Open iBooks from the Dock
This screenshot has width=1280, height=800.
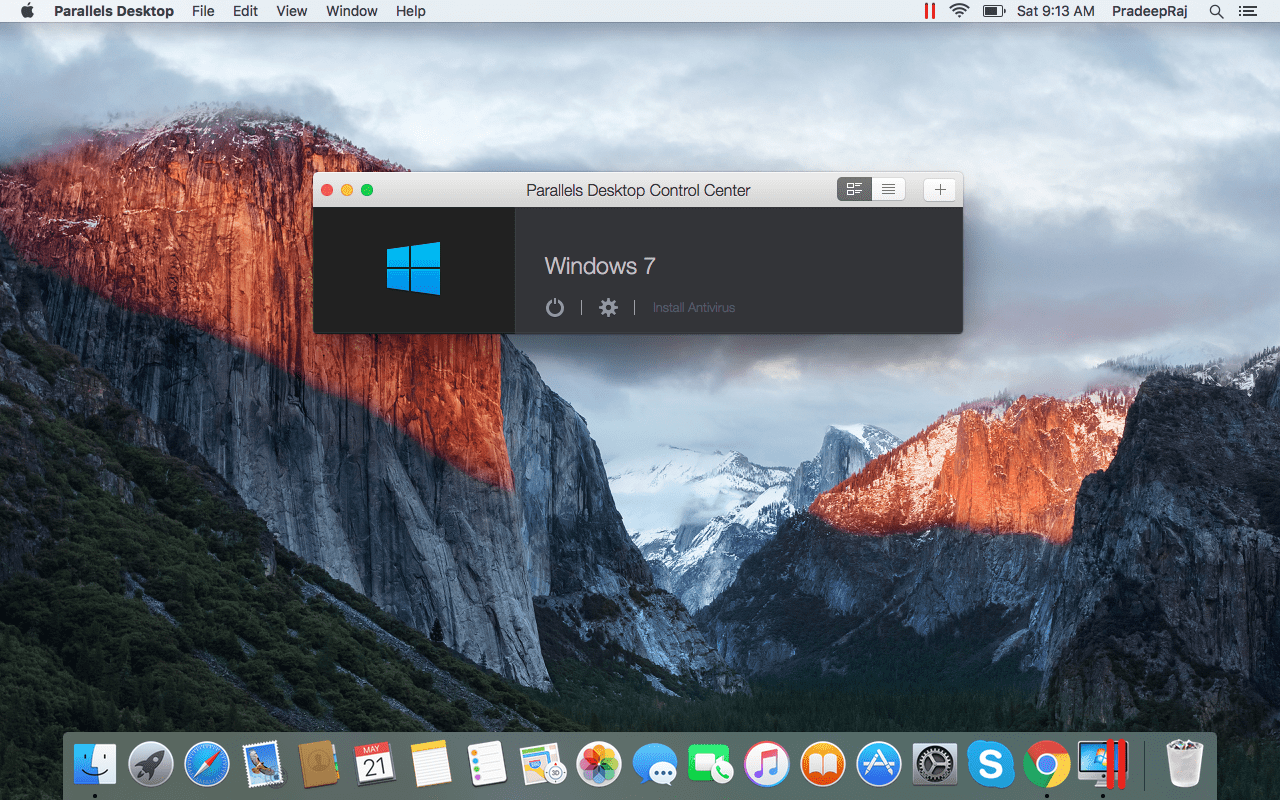tap(823, 765)
